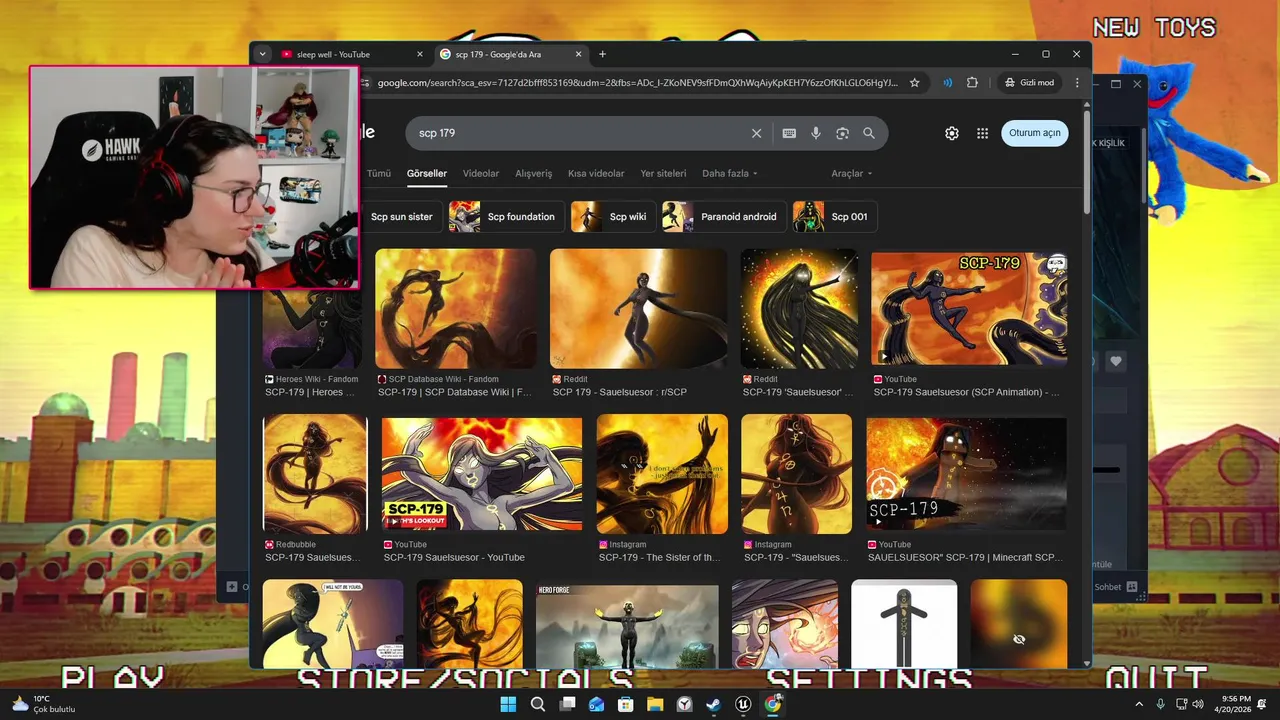Switch to the Videolar tab
Image resolution: width=1280 pixels, height=720 pixels.
[x=481, y=173]
